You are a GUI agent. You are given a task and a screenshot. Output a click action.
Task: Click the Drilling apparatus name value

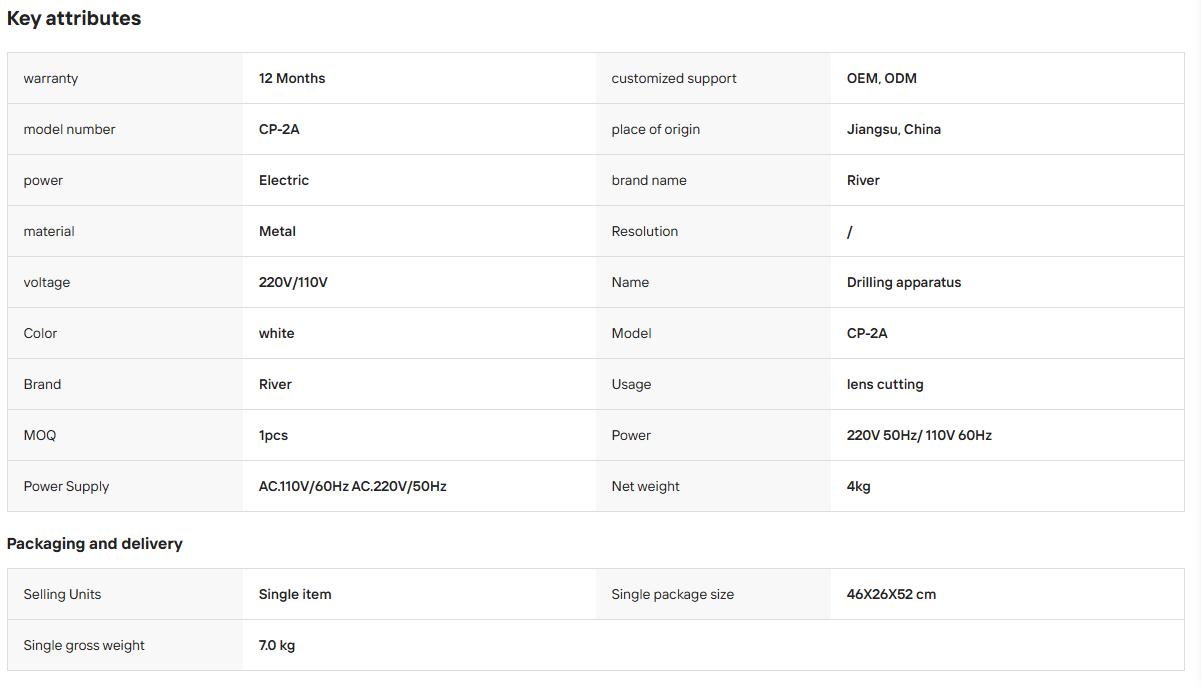pyautogui.click(x=904, y=282)
